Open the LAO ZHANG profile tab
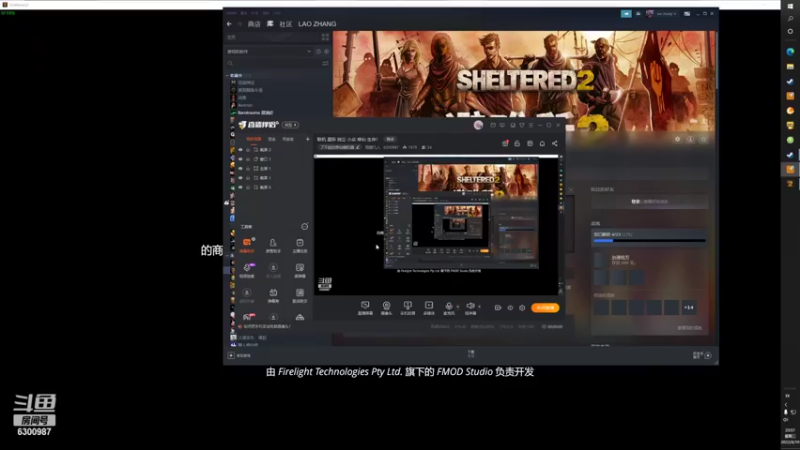Viewport: 800px width, 450px height. coord(317,24)
